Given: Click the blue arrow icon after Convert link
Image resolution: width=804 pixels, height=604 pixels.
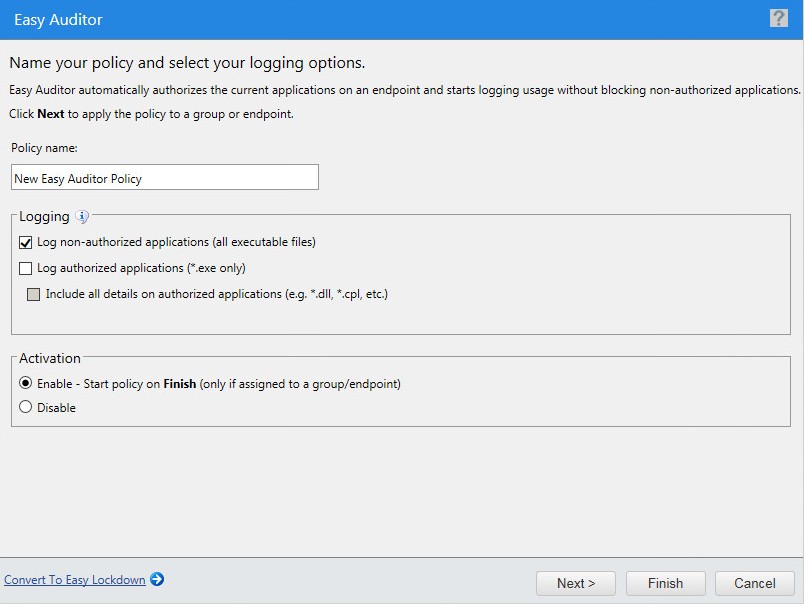Looking at the screenshot, I should (x=157, y=579).
